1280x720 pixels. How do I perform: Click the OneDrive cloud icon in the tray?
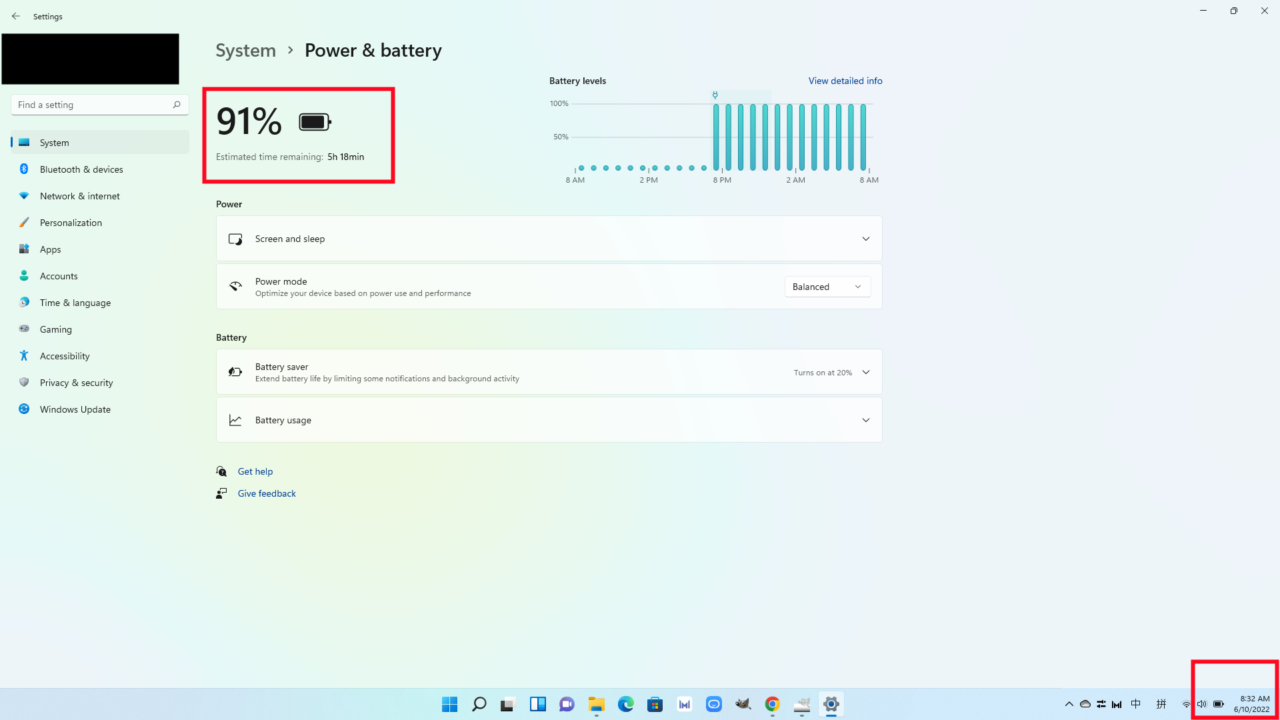tap(1085, 704)
